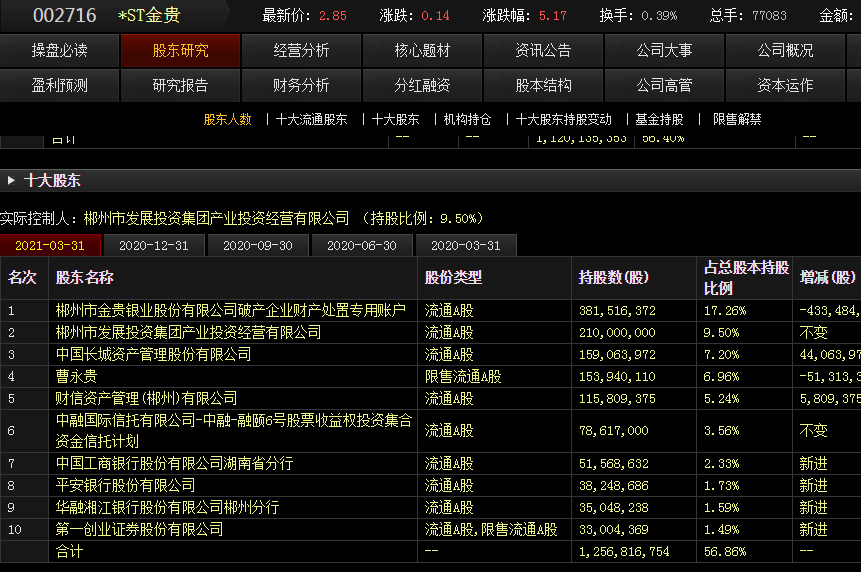Viewport: 861px width, 572px height.
Task: Select holding value 78,617,000
Action: point(614,431)
